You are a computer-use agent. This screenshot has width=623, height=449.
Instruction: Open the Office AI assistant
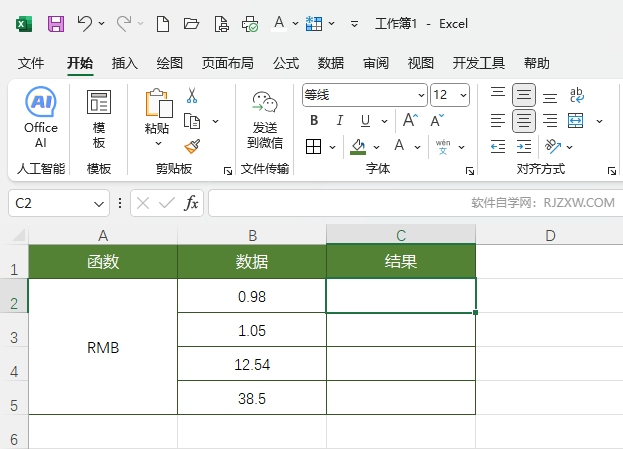point(41,117)
